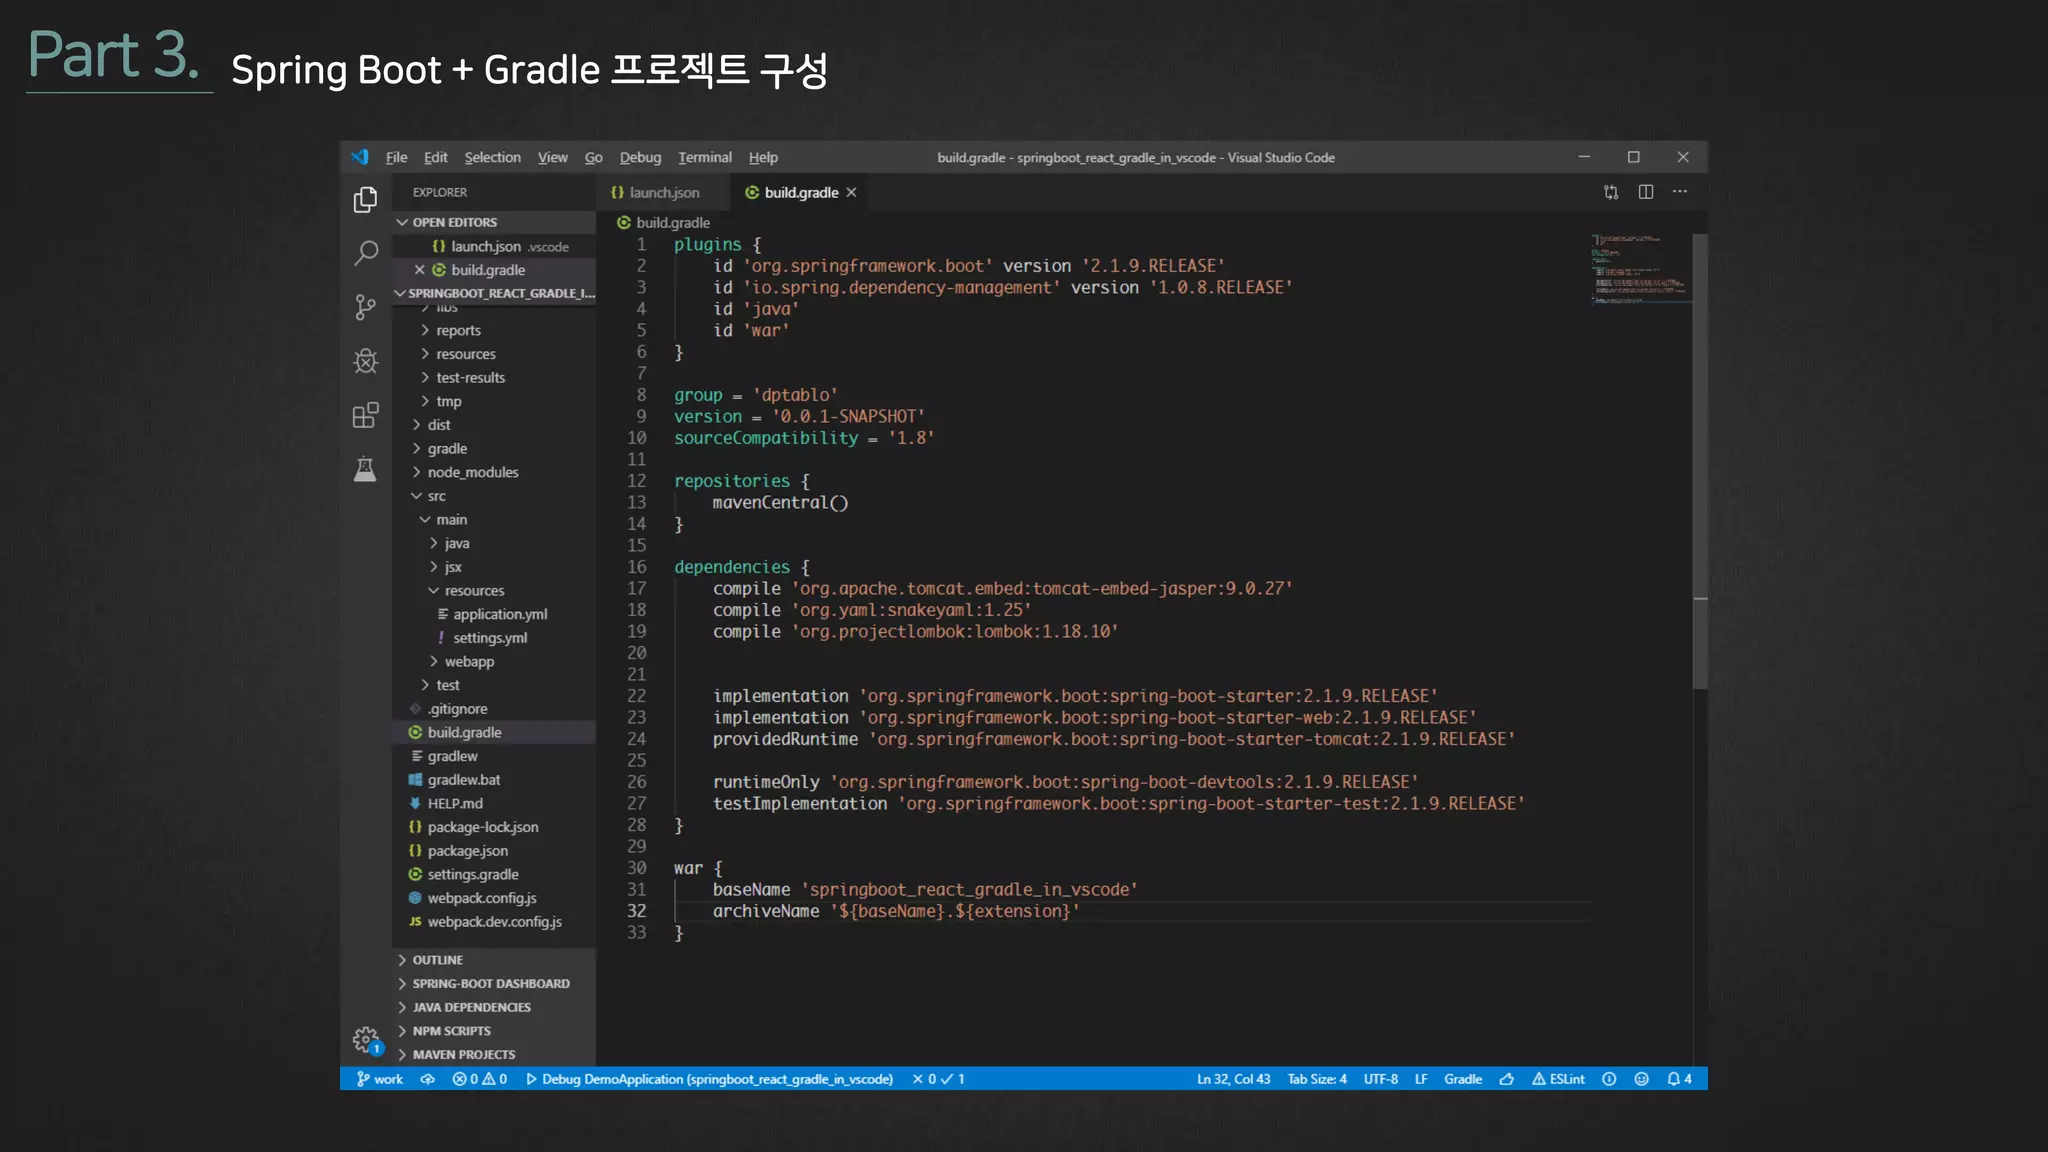Open the feedback smiley icon
The height and width of the screenshot is (1152, 2048).
[x=1641, y=1079]
